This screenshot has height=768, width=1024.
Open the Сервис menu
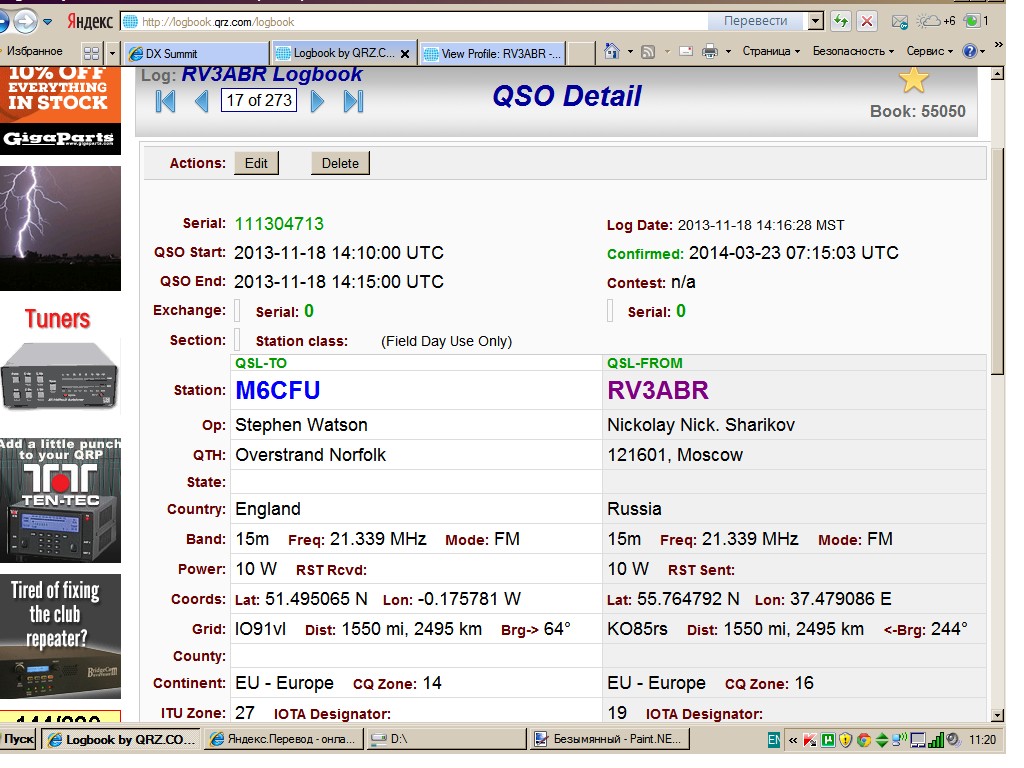tap(929, 51)
